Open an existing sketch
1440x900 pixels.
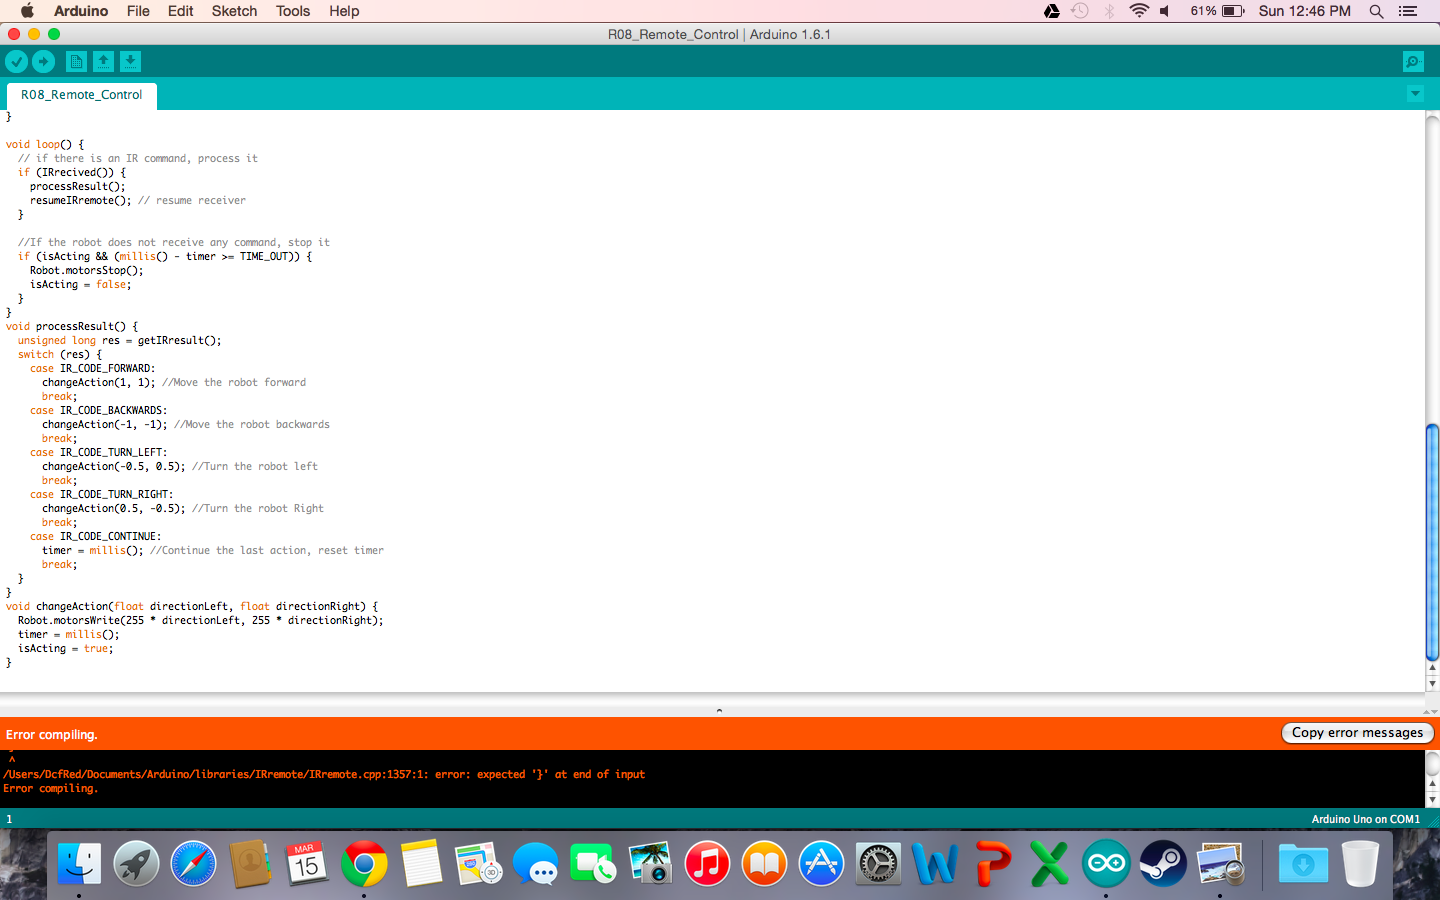coord(103,61)
